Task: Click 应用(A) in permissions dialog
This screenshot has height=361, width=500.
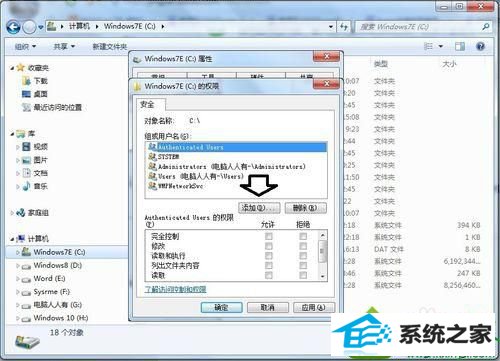Action: [x=314, y=307]
